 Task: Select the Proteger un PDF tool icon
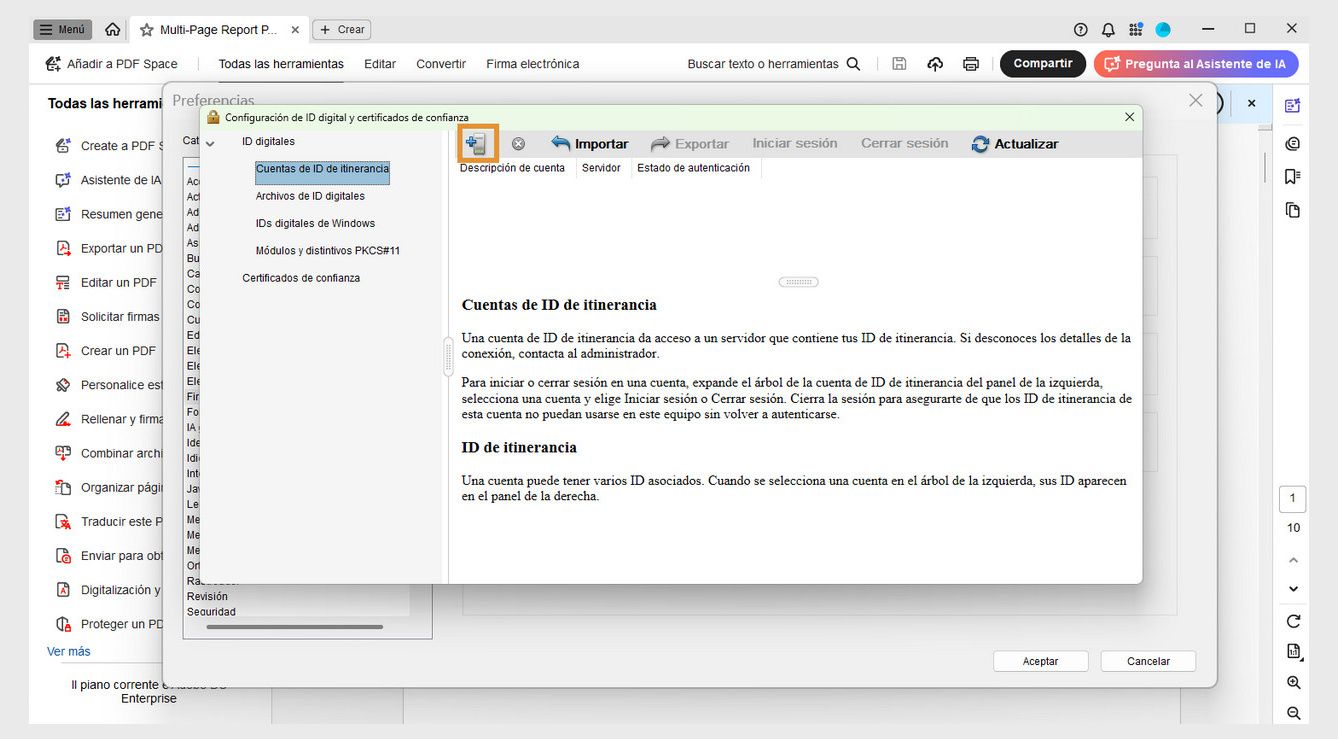[62, 623]
